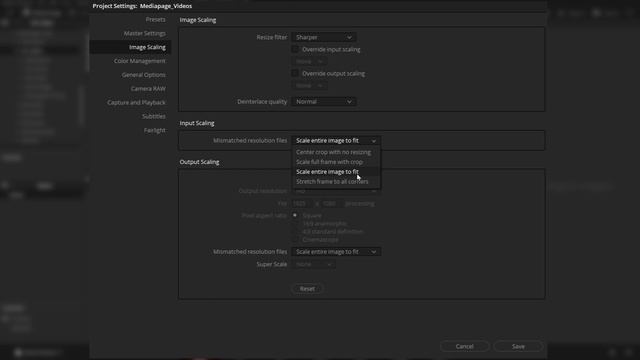Screen dimensions: 640x360
Task: Select 4:3 standard definition aspect ratio
Action: (x=295, y=232)
